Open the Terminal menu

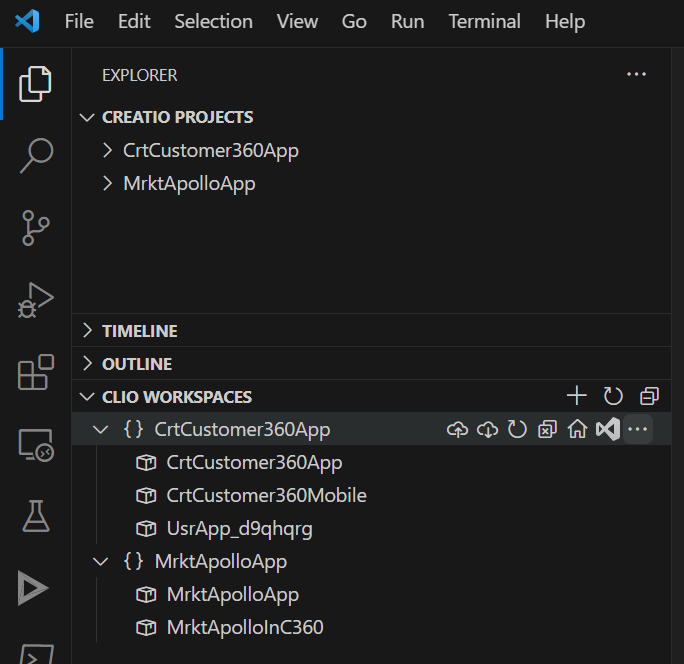coord(484,21)
